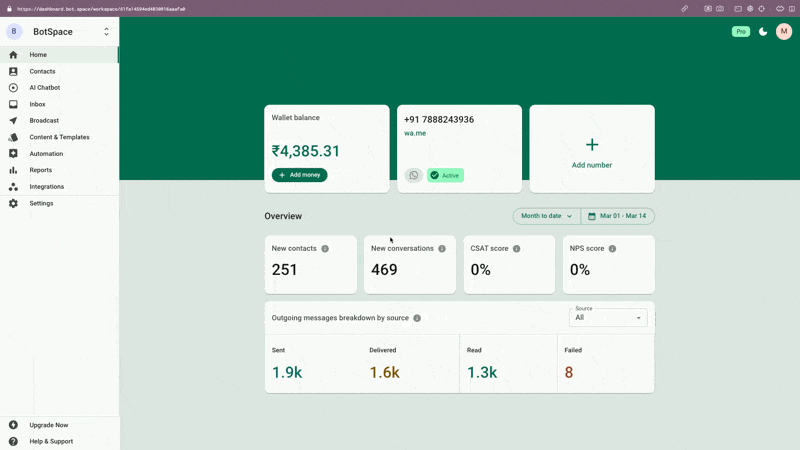Viewport: 800px width, 450px height.
Task: Open the wa.me link
Action: pyautogui.click(x=415, y=133)
